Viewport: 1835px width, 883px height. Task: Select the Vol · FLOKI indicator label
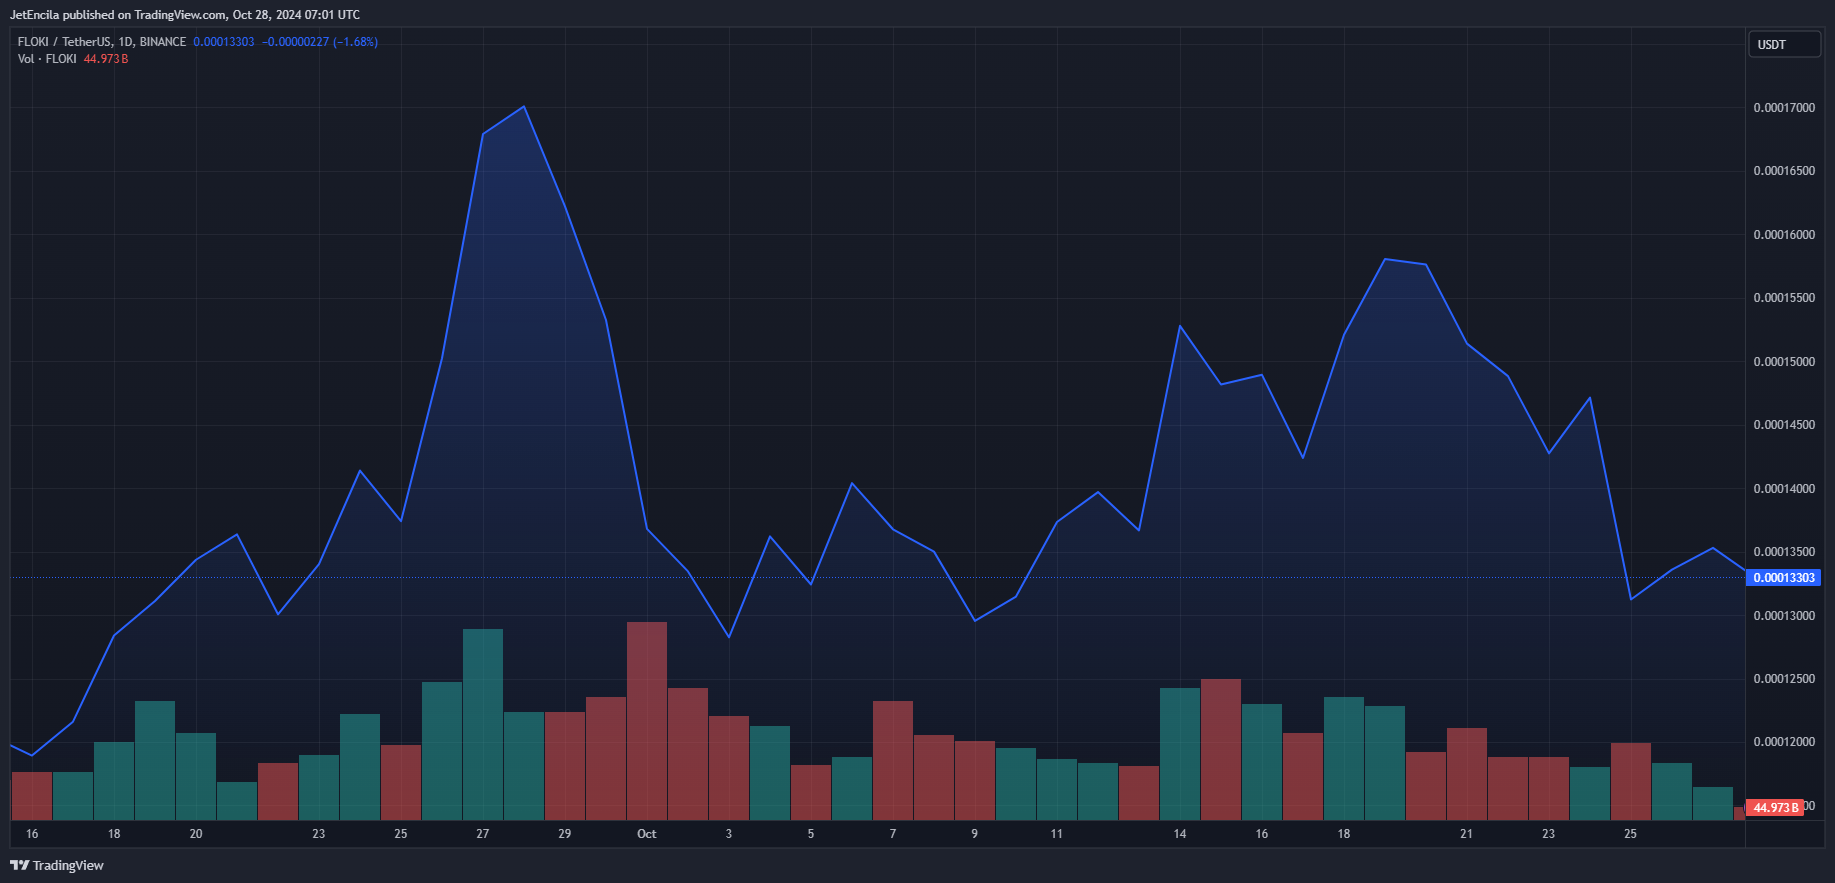(x=47, y=59)
